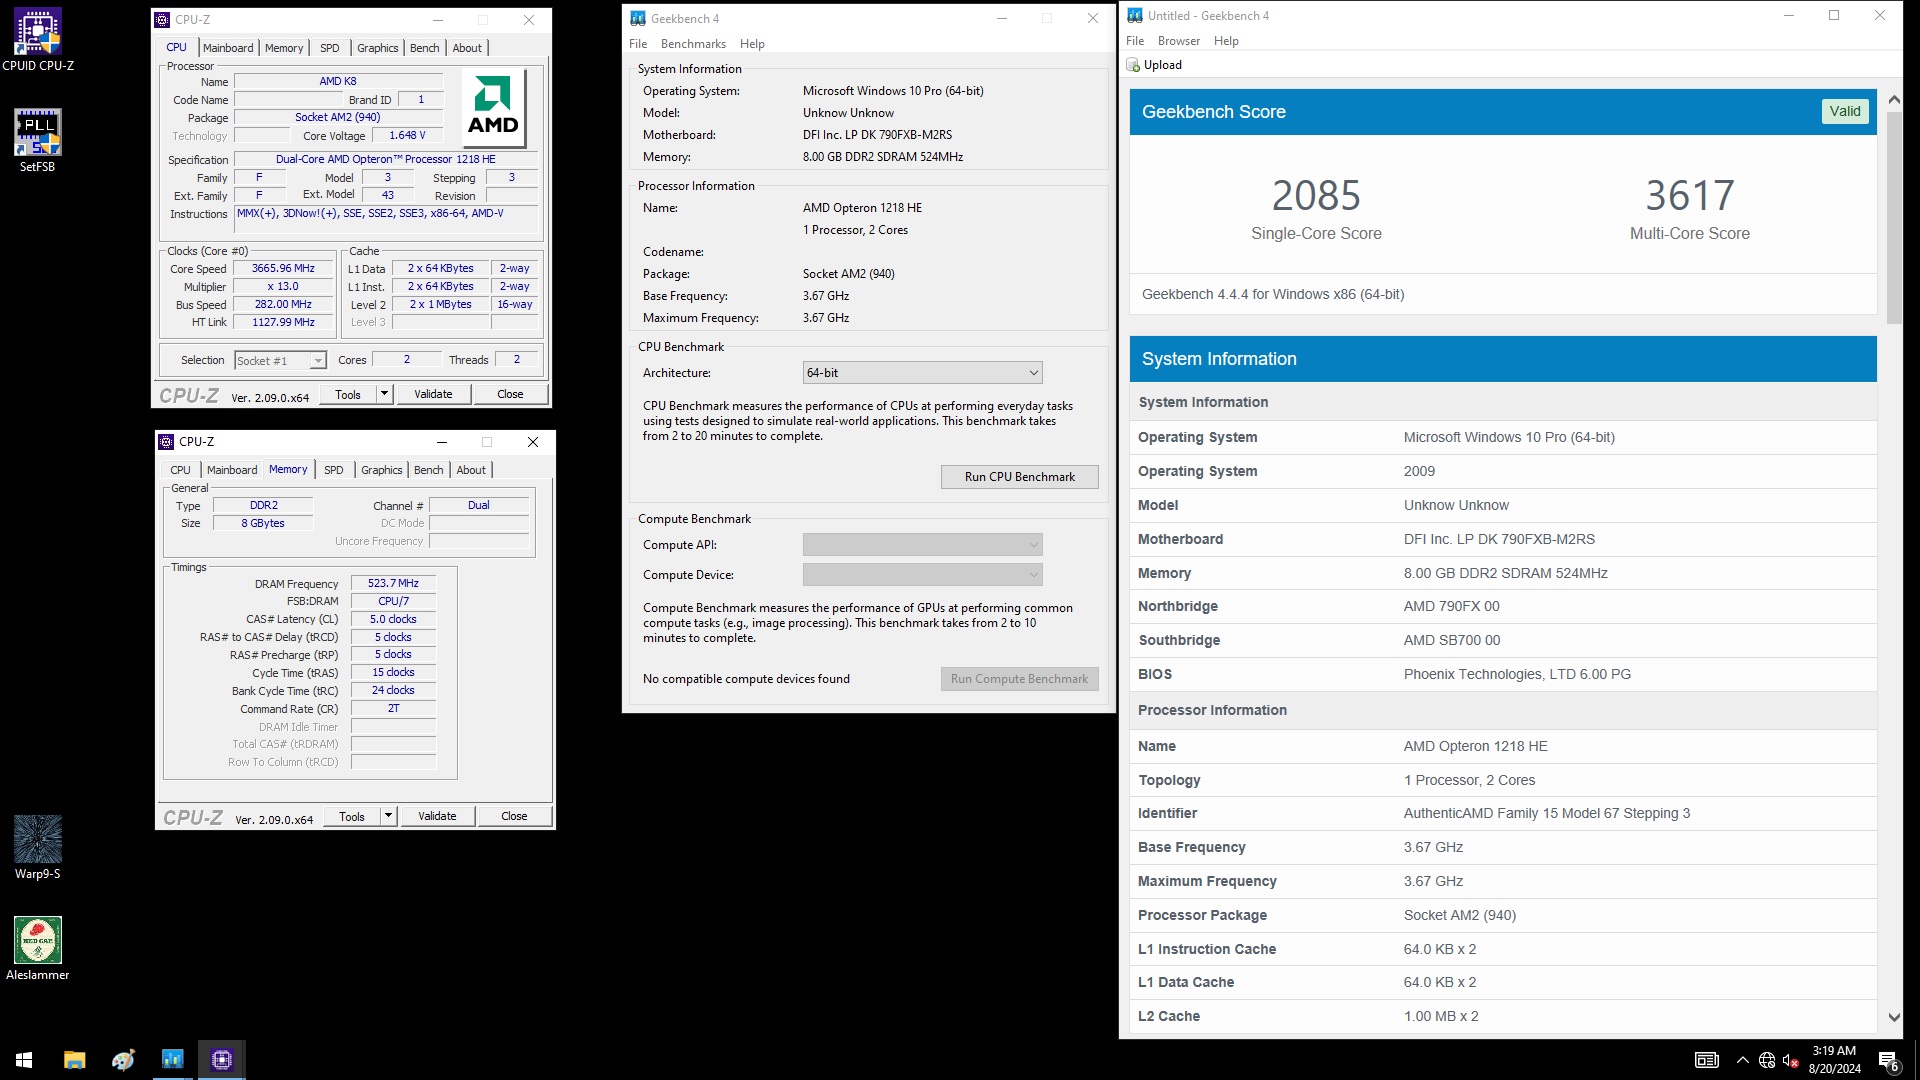Switch to the CPU tab in the lower CPU-Z window
This screenshot has width=1920, height=1080.
180,470
